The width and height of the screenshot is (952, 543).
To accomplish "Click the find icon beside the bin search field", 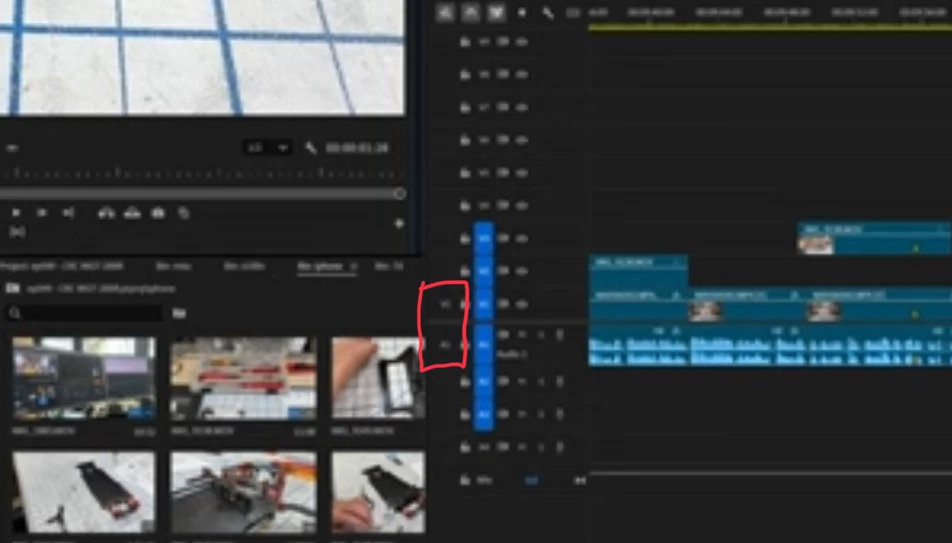I will [179, 313].
